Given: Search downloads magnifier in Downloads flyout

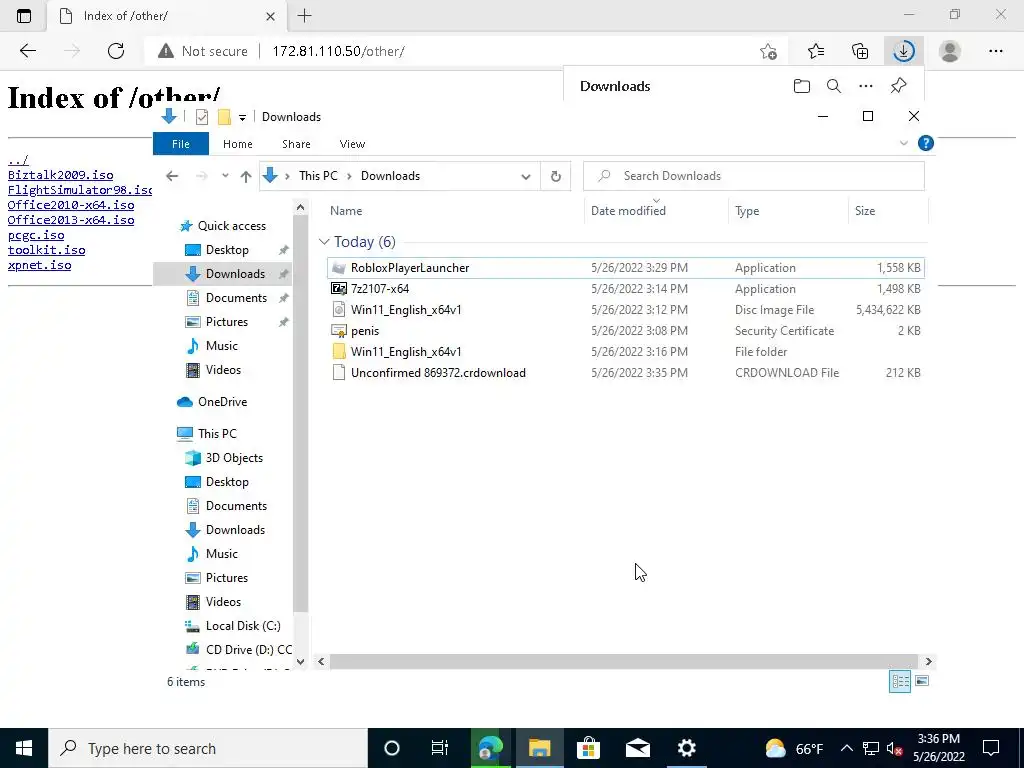Looking at the screenshot, I should click(833, 86).
